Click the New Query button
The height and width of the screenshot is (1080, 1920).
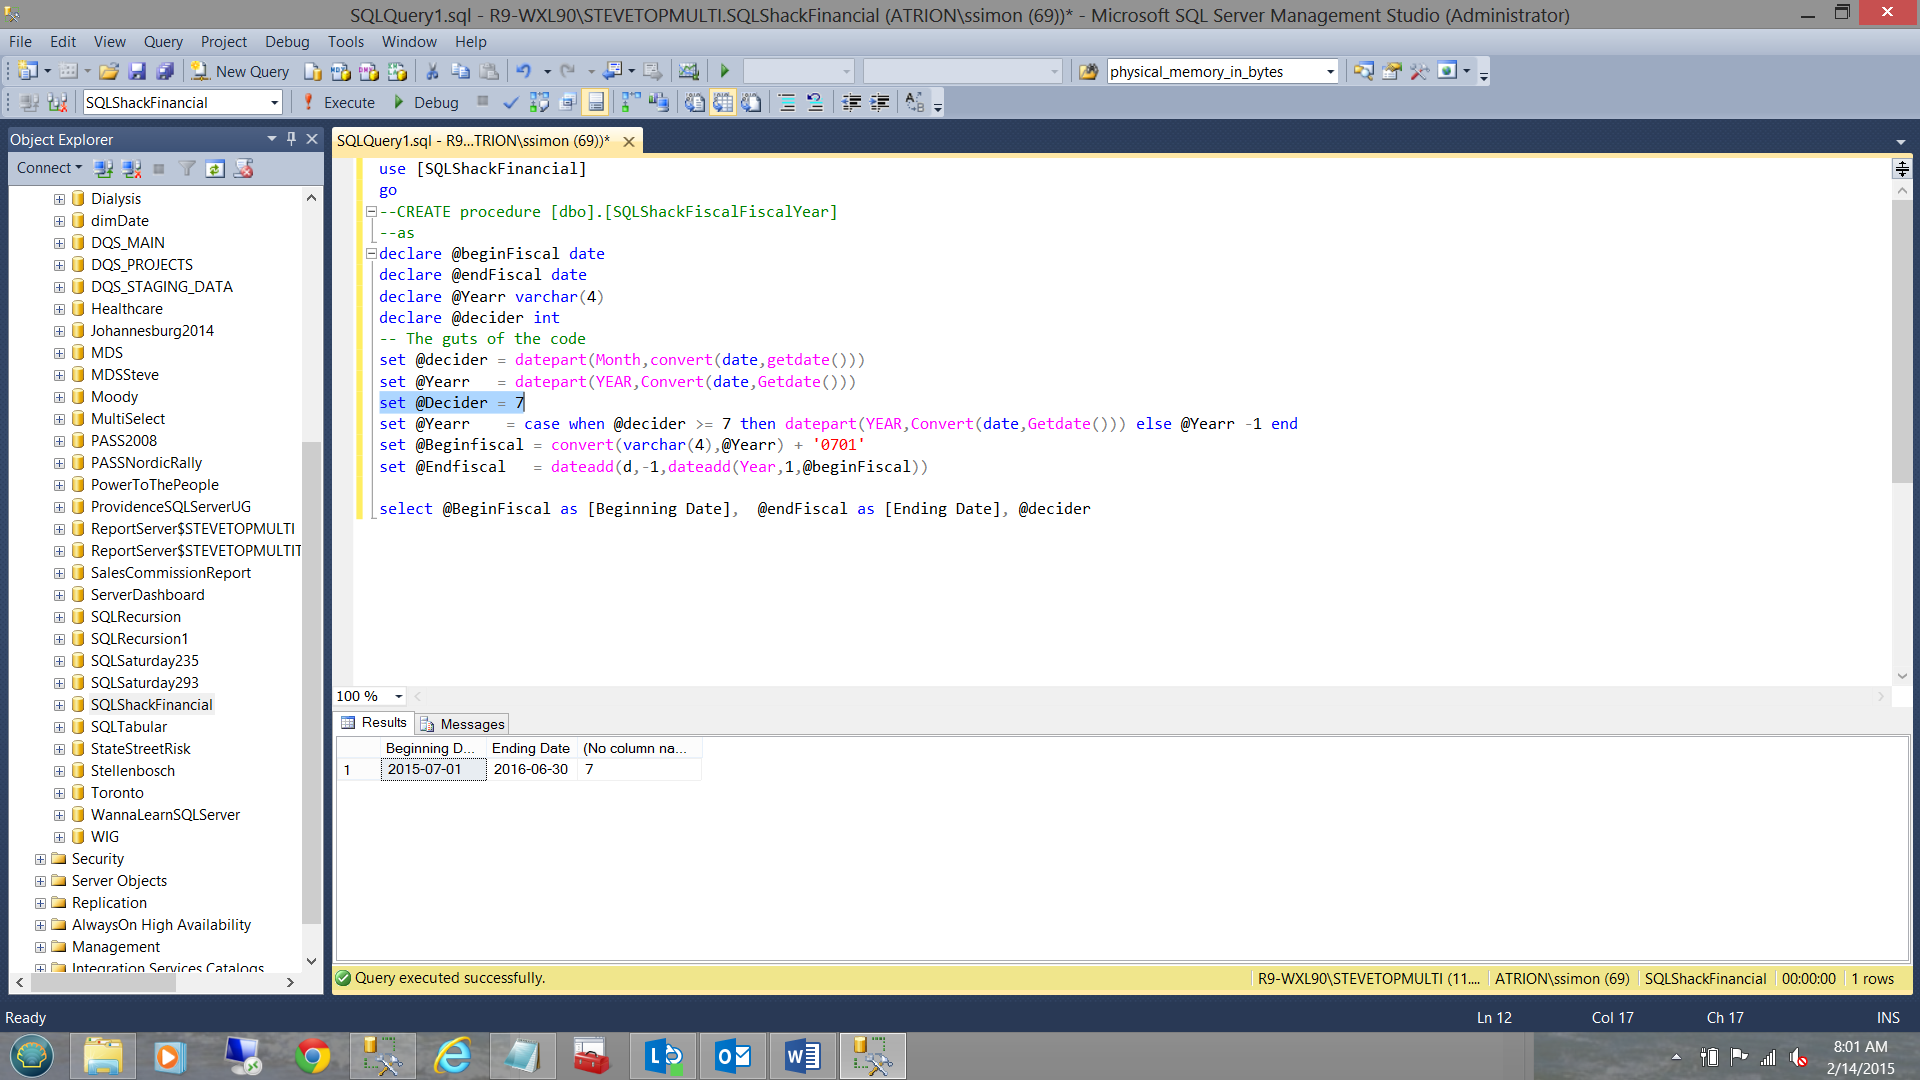(240, 71)
